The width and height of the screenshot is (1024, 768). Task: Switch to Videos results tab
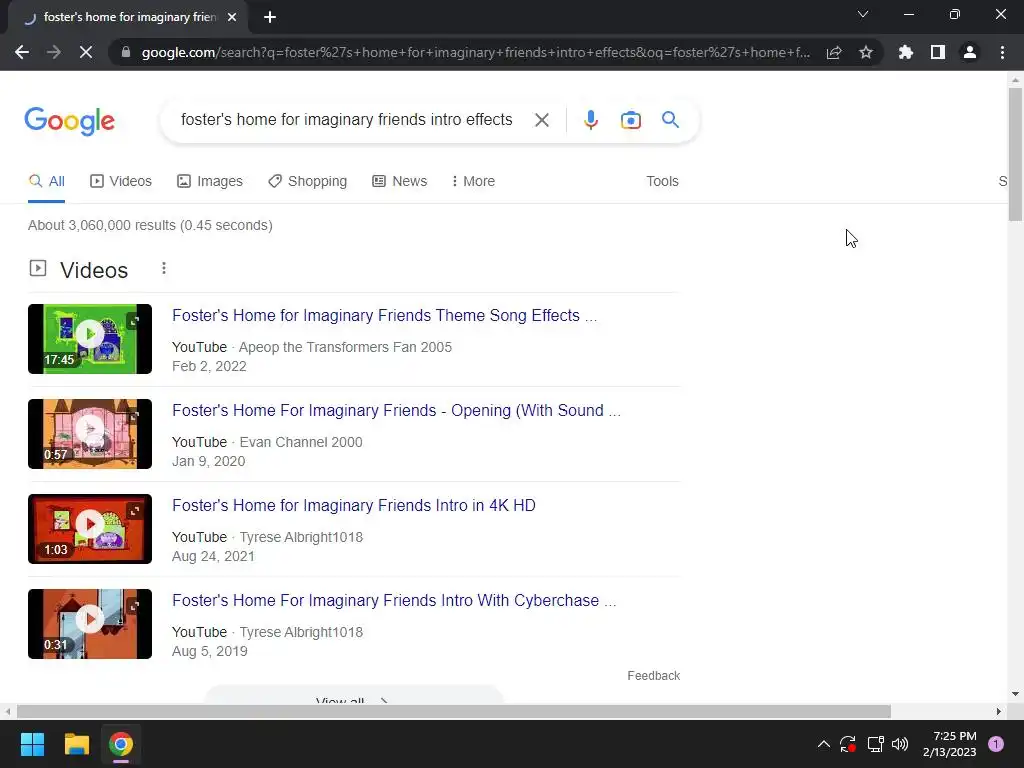click(121, 182)
